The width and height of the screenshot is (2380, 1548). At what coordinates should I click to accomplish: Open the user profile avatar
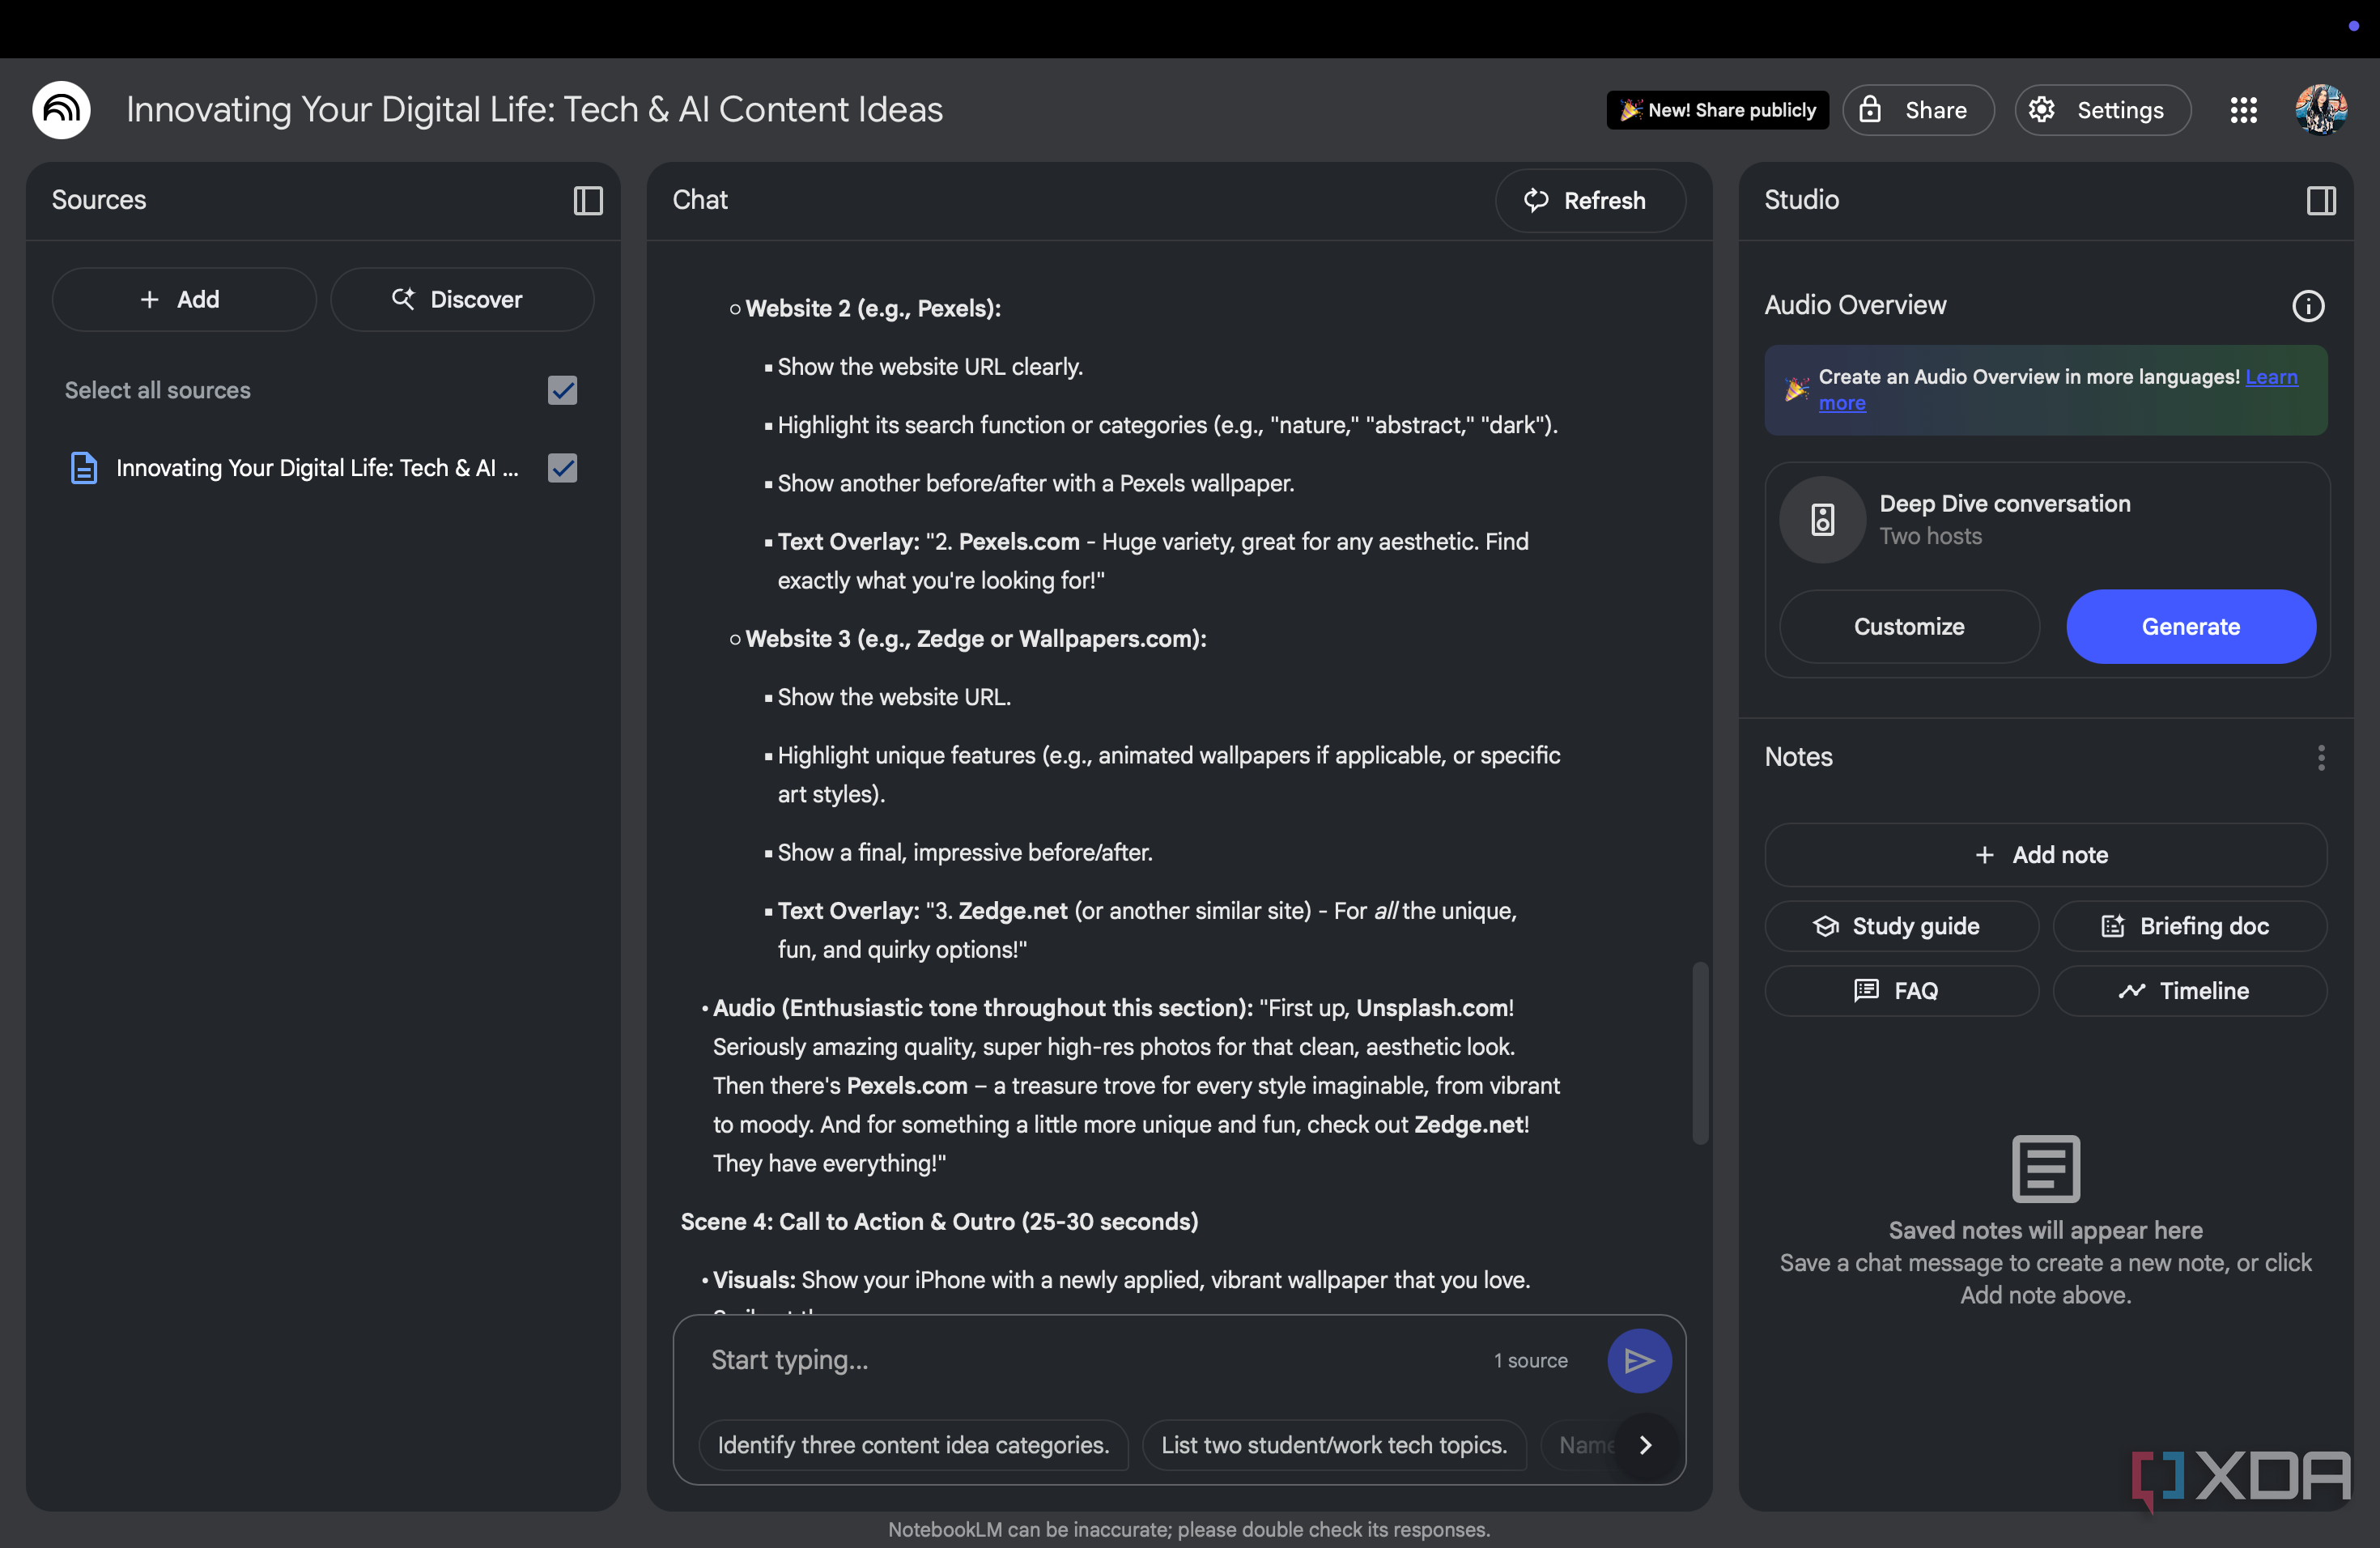point(2321,109)
